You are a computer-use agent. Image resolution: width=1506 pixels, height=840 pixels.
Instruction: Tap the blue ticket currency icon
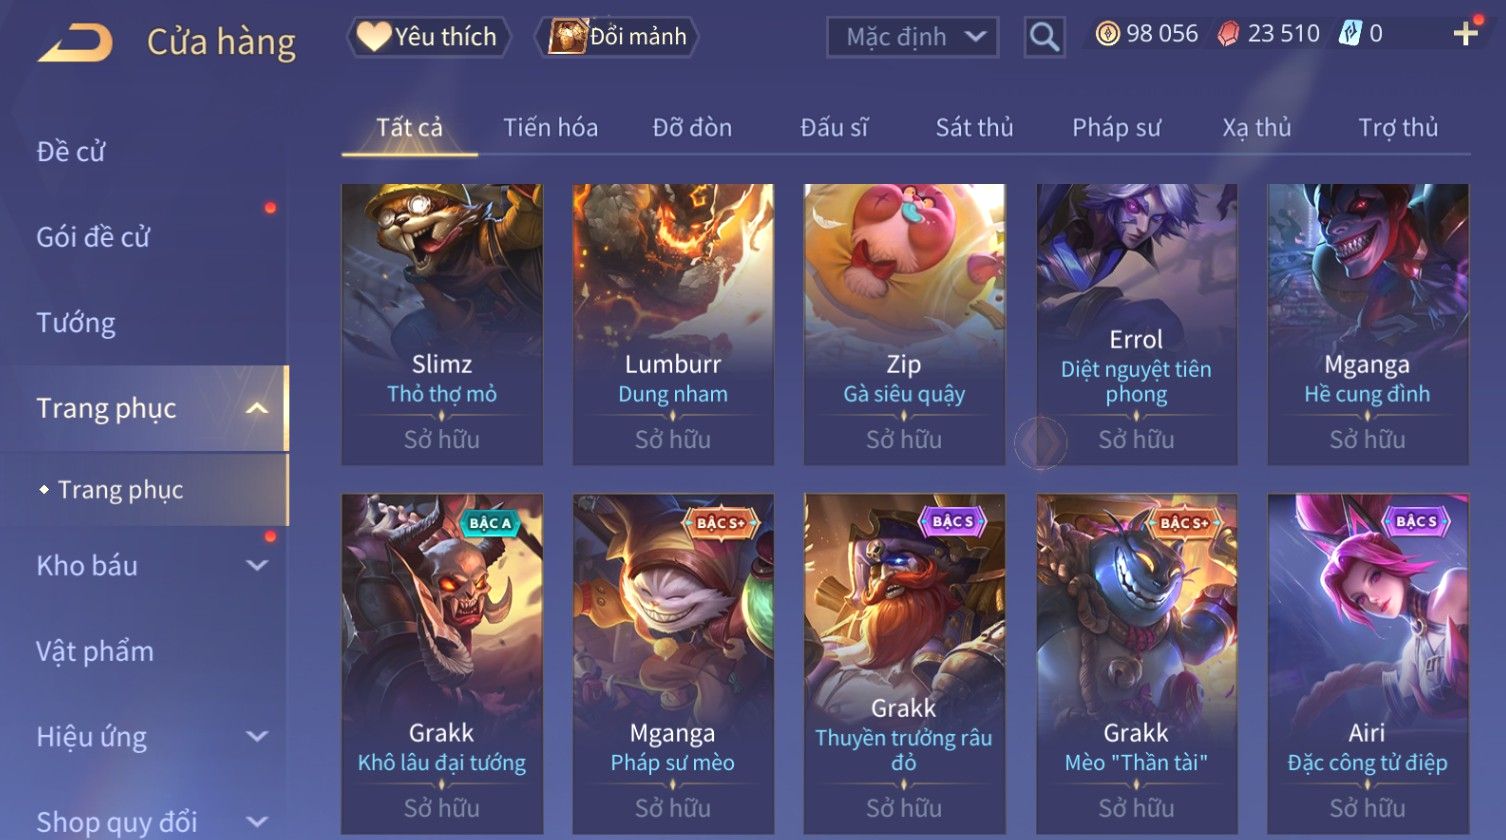tap(1350, 34)
